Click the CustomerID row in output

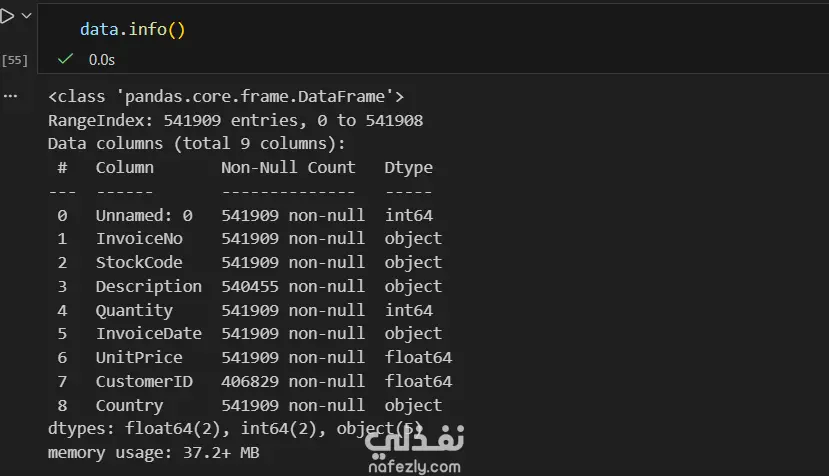tap(143, 381)
